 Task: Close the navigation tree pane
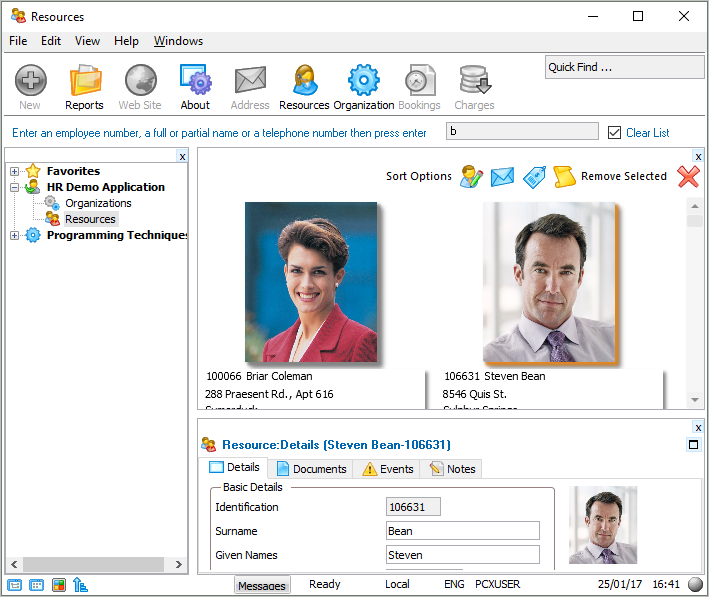pos(182,156)
